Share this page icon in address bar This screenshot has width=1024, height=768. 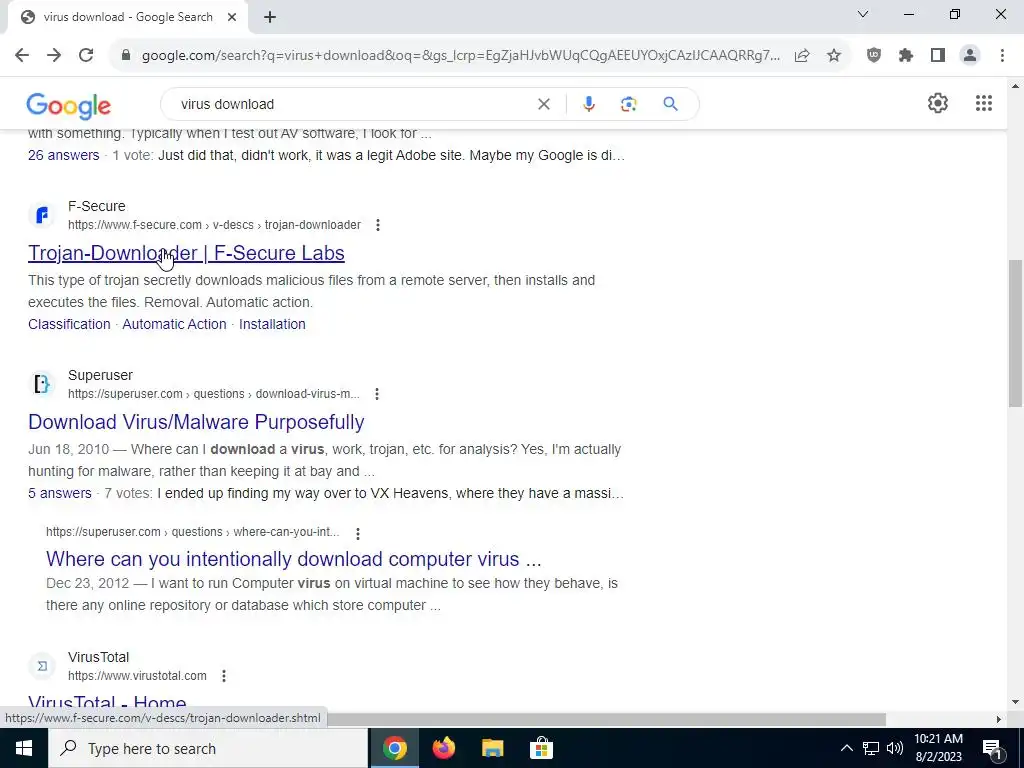(802, 56)
